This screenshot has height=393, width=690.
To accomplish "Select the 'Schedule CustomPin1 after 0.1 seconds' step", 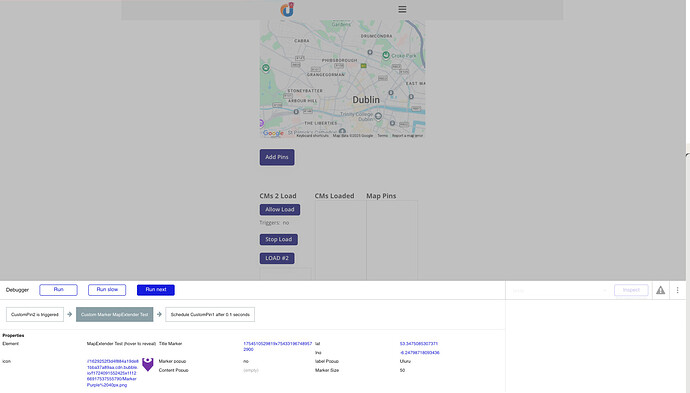I will (210, 315).
